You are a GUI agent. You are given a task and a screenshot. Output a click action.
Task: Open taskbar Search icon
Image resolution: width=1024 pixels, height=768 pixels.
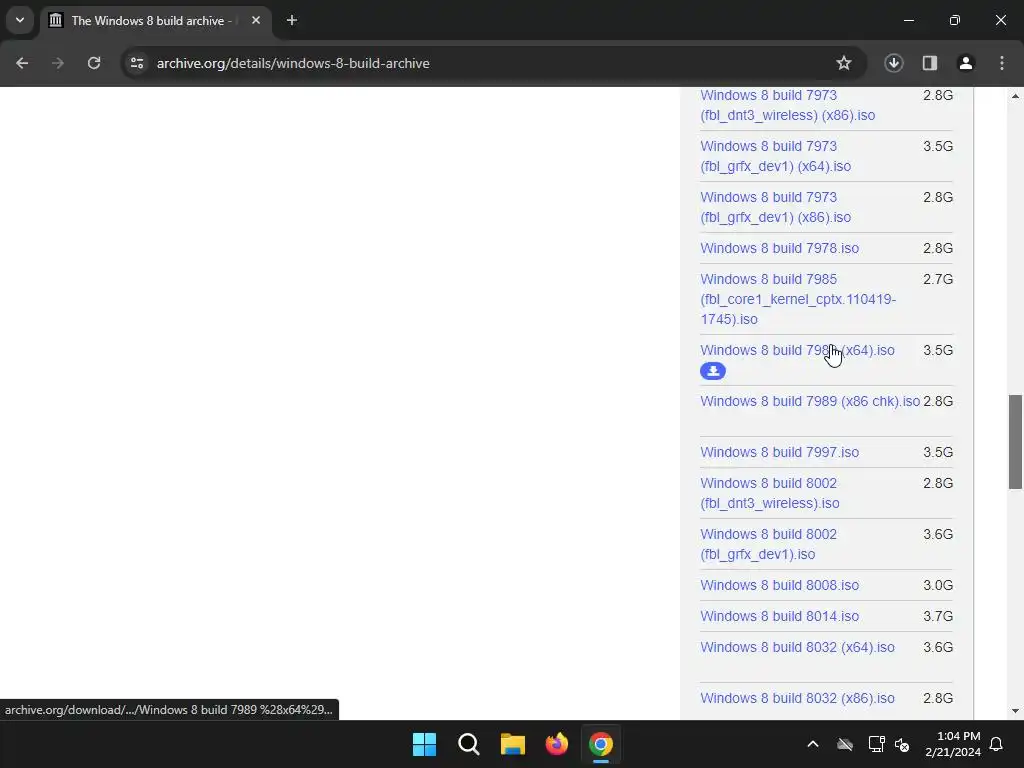click(468, 744)
